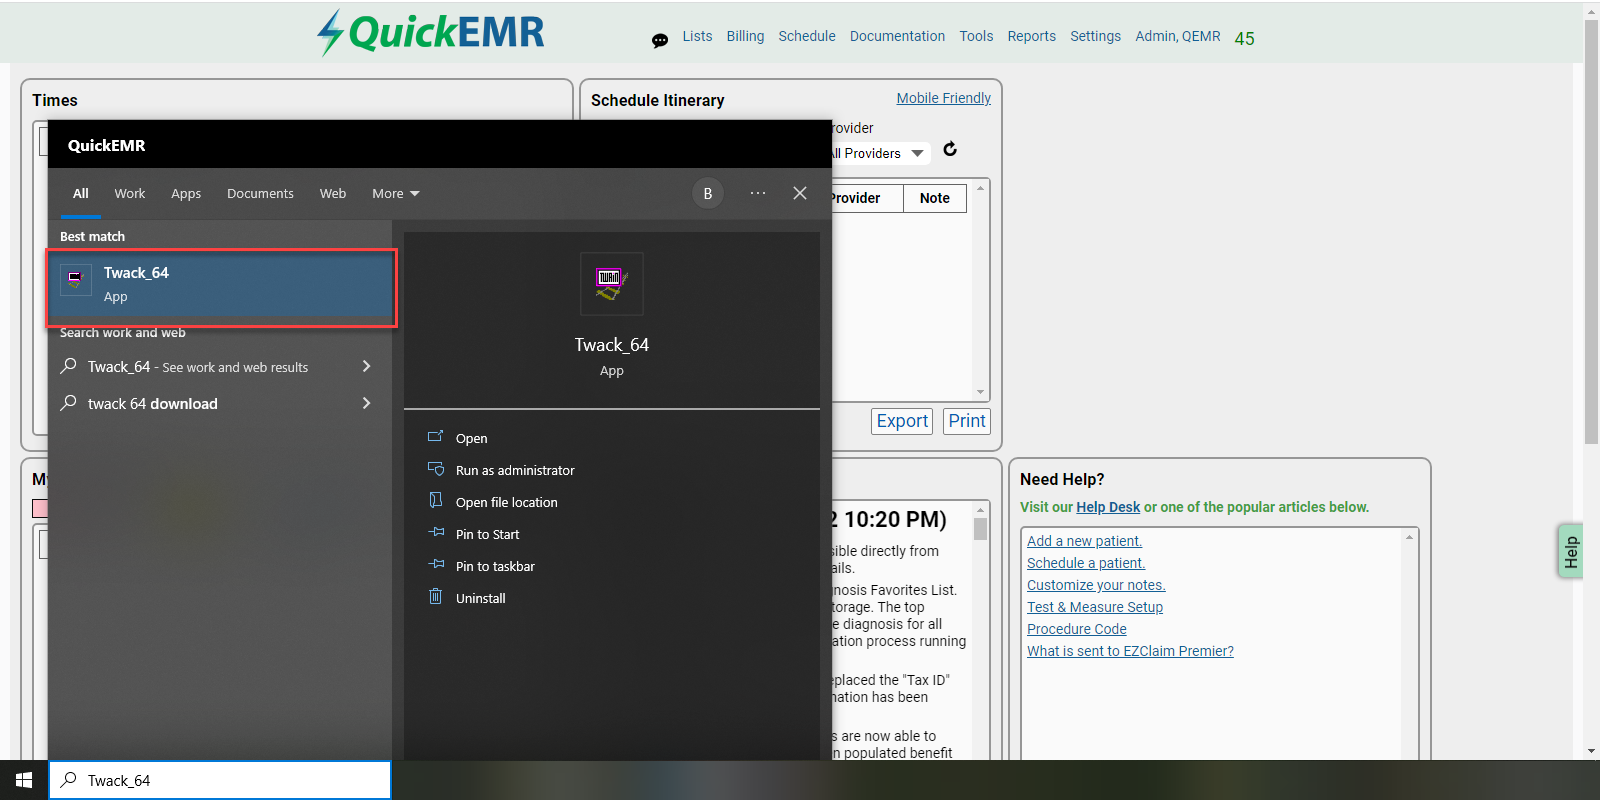
Task: Select the Twack_64 best match result
Action: pyautogui.click(x=222, y=284)
